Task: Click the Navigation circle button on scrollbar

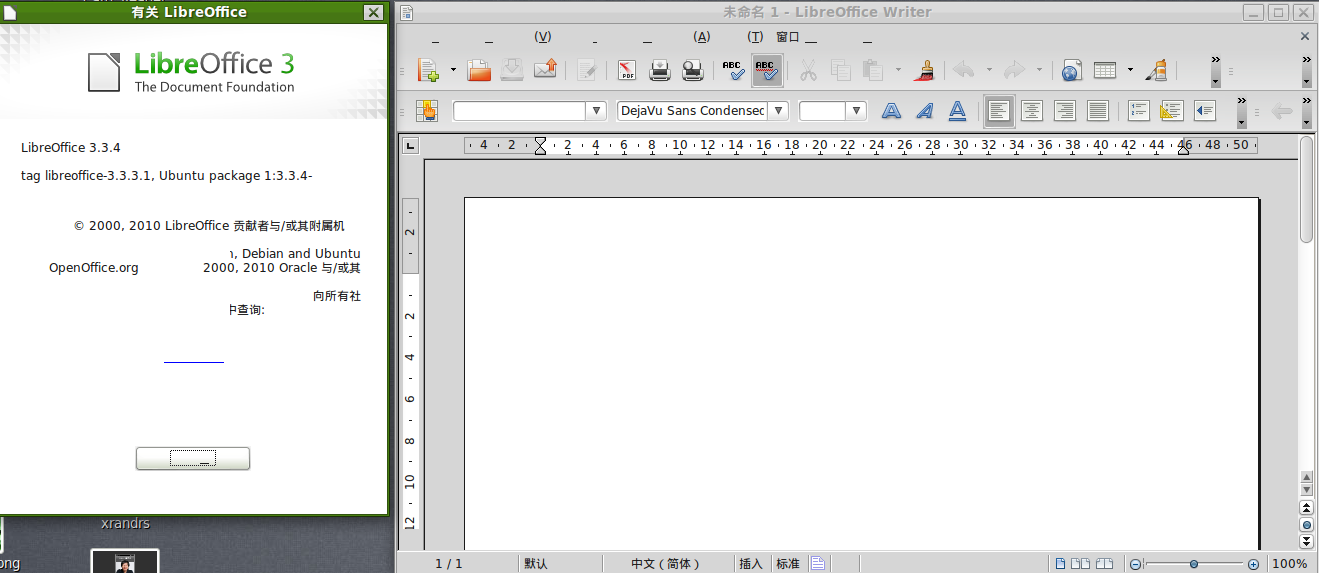Action: [x=1306, y=524]
